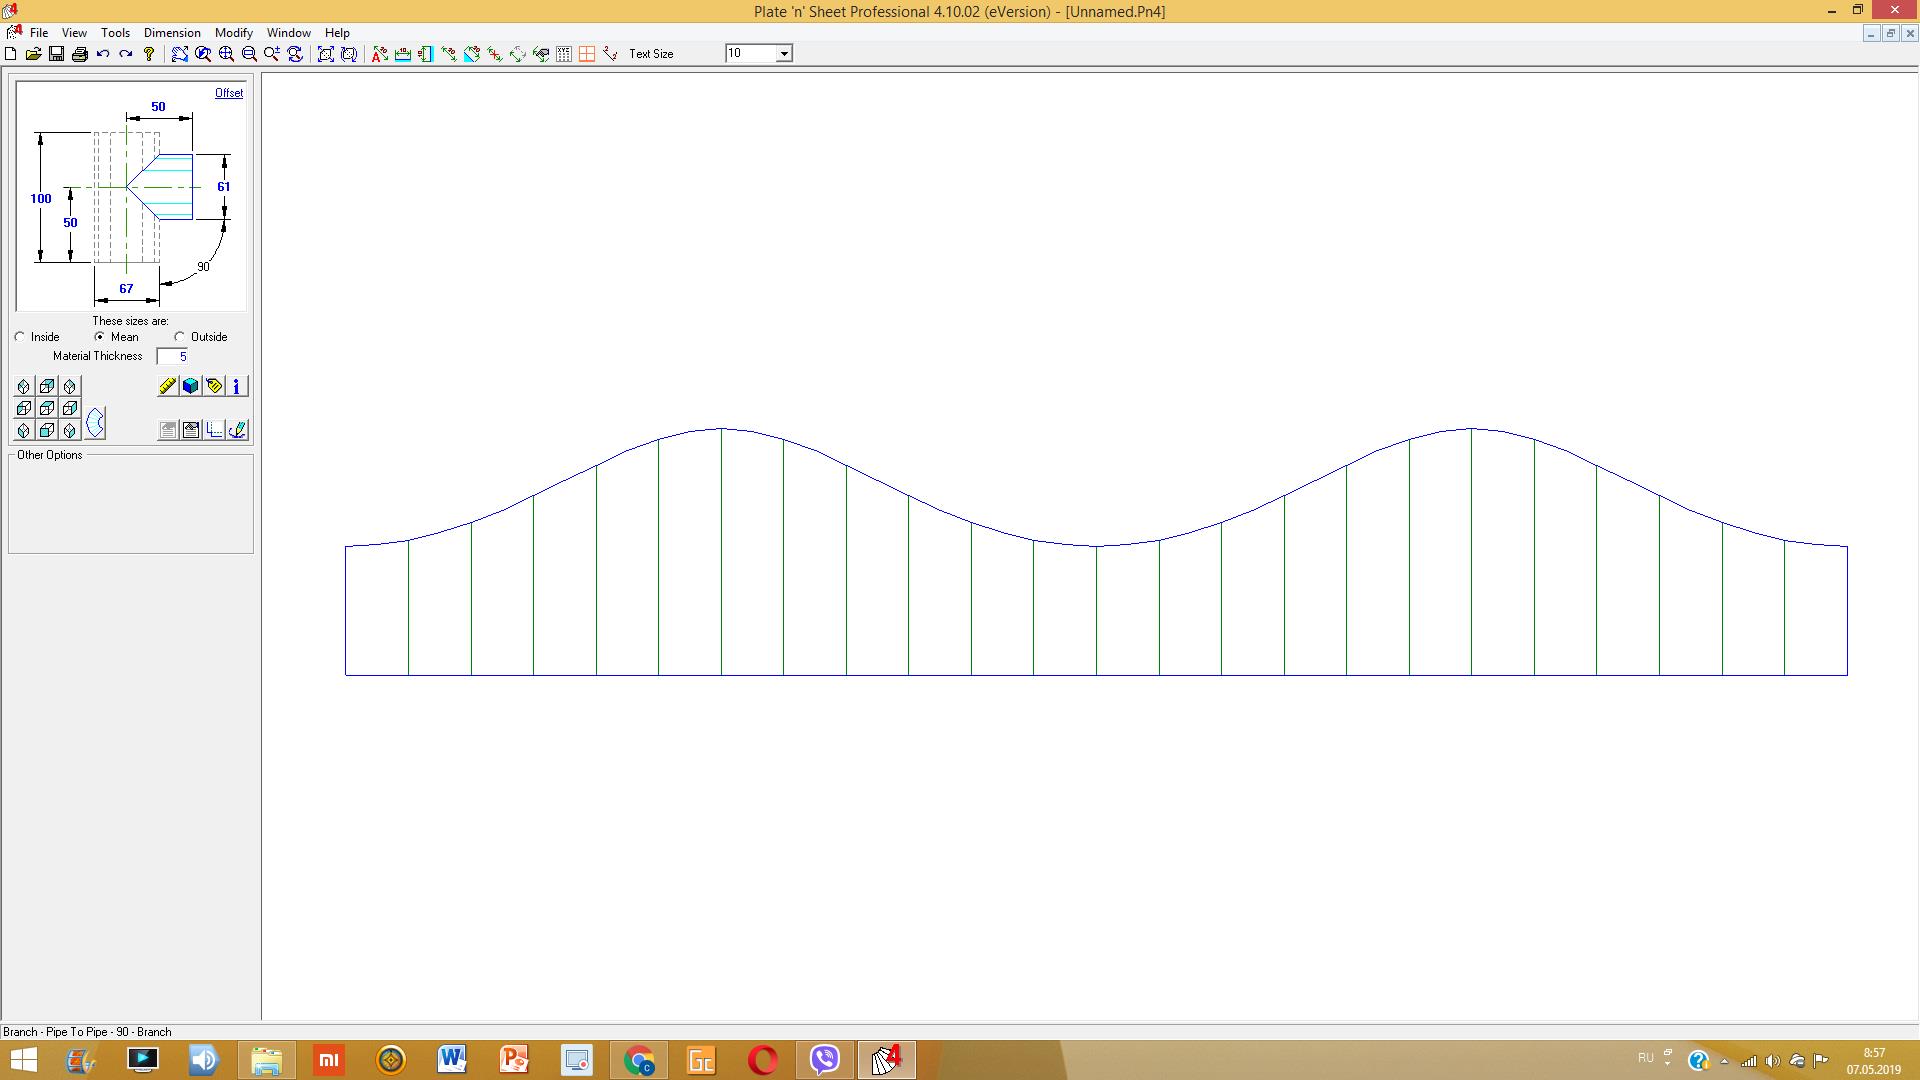Click the yellow tag label icon

click(214, 386)
